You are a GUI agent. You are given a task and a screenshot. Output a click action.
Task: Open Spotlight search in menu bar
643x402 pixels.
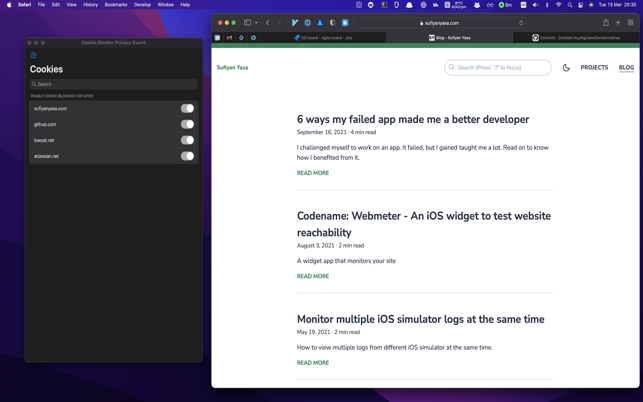[570, 5]
